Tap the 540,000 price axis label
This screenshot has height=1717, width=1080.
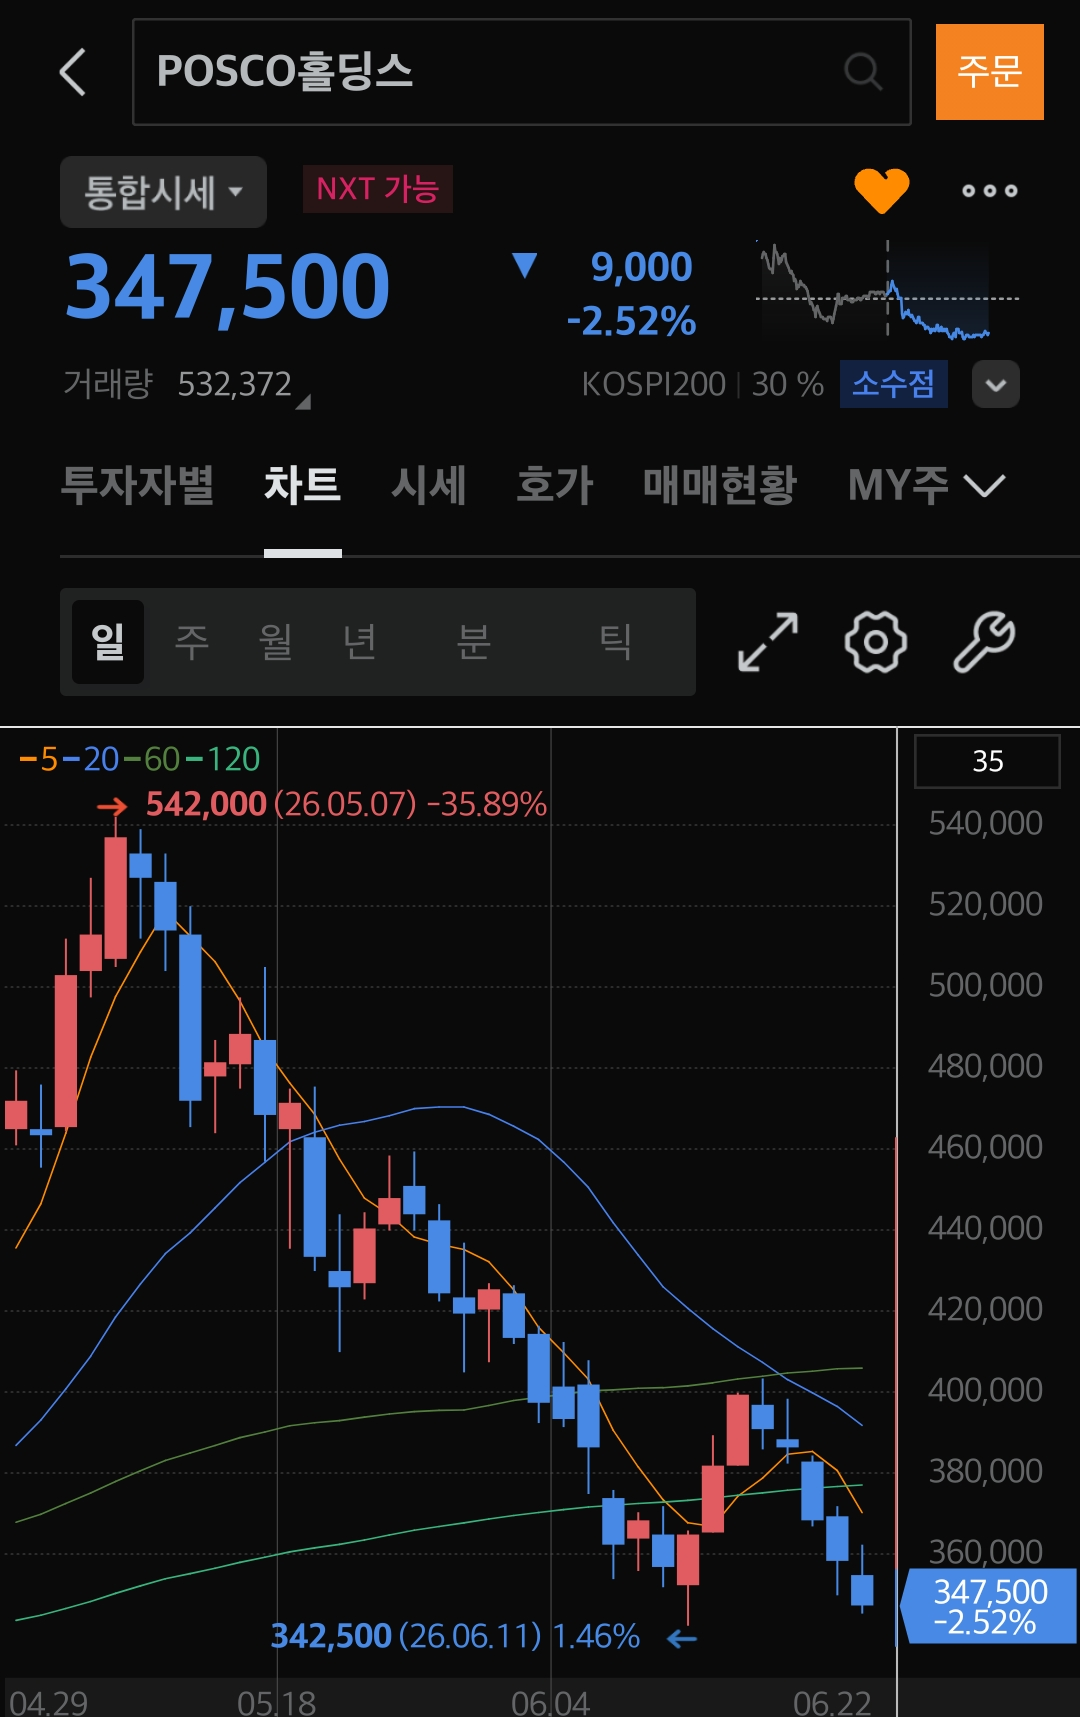[x=985, y=823]
